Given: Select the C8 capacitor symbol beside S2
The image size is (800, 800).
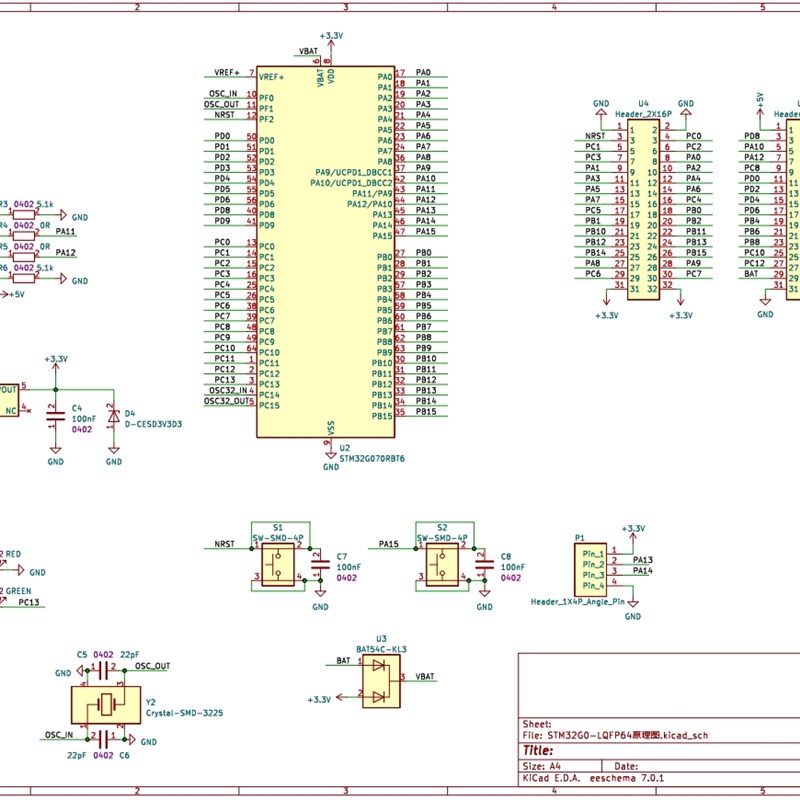Looking at the screenshot, I should click(x=484, y=564).
